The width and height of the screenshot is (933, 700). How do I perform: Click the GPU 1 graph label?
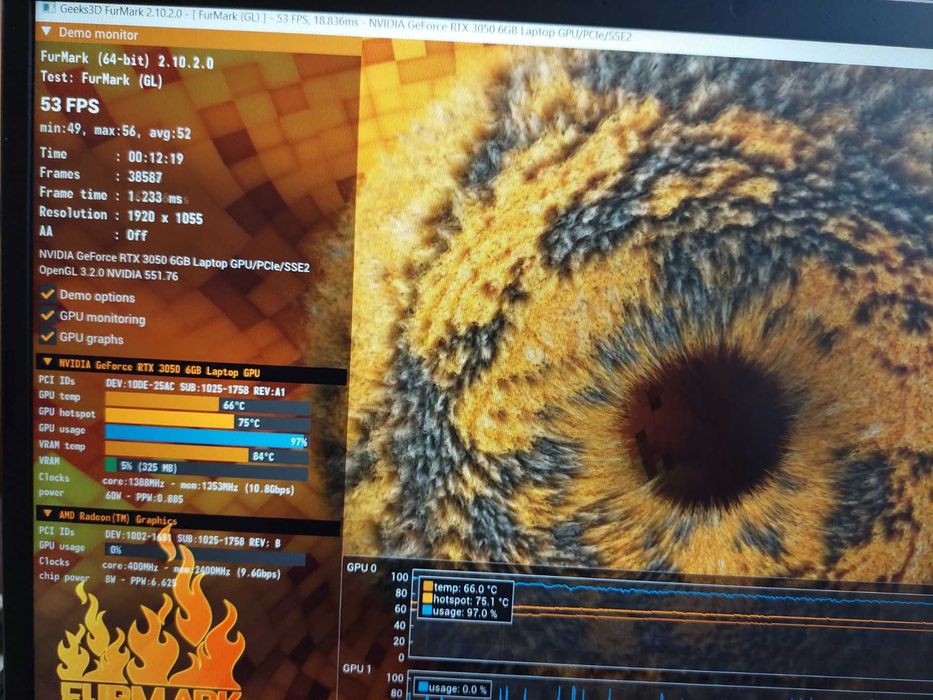tap(357, 668)
